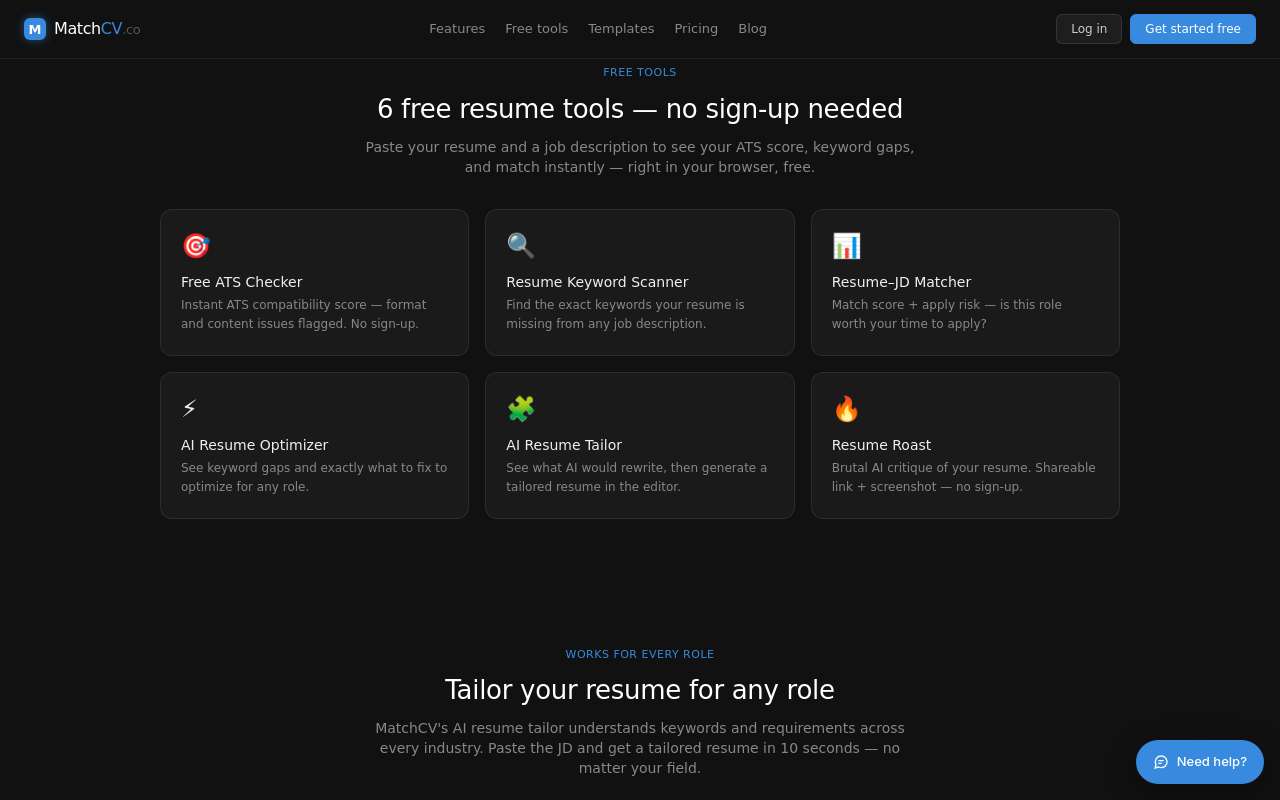This screenshot has width=1280, height=800.
Task: Click the chat bubble icon in Need help
Action: (x=1161, y=762)
